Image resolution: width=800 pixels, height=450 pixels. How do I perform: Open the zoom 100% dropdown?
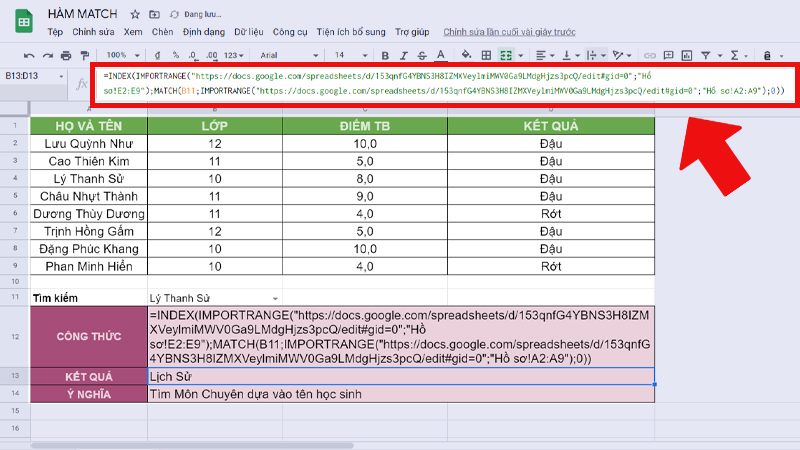122,55
